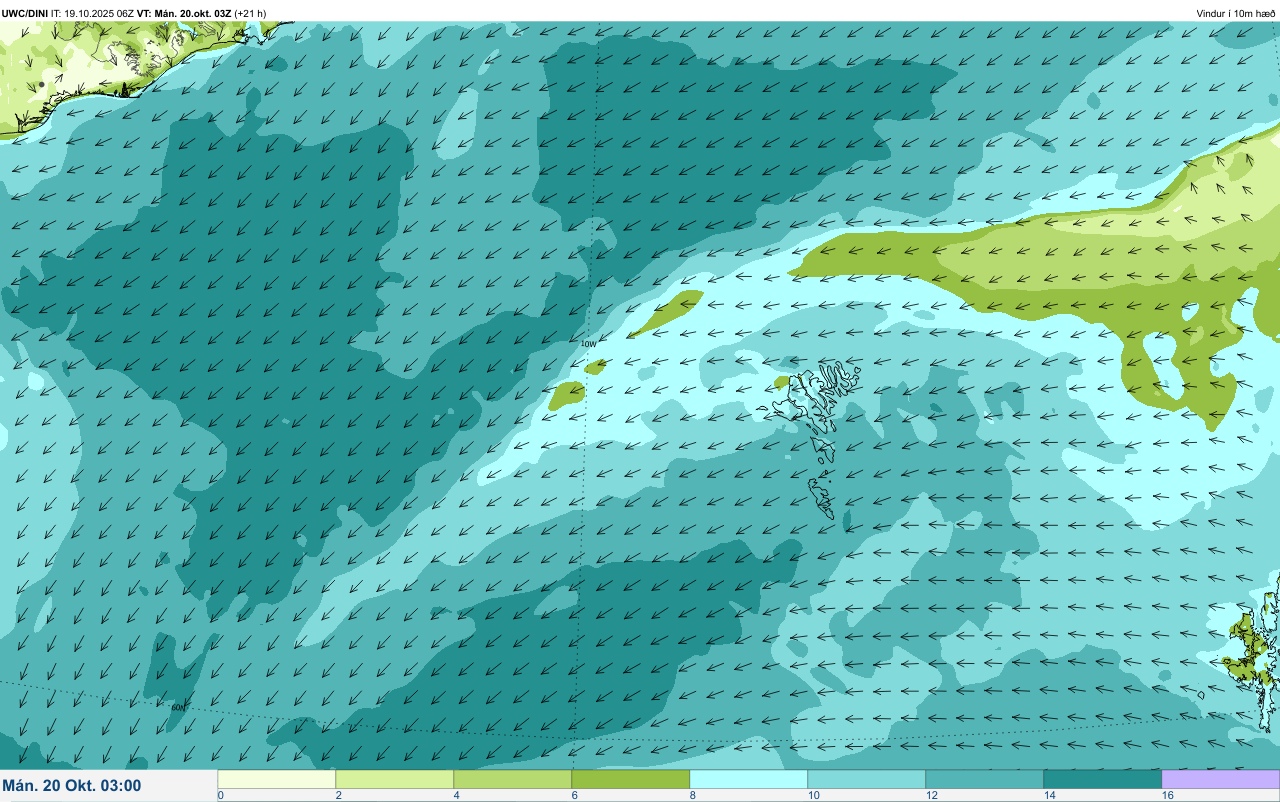Image resolution: width=1280 pixels, height=802 pixels.
Task: Click the 'UWC/DINI' model name text
Action: (x=25, y=13)
